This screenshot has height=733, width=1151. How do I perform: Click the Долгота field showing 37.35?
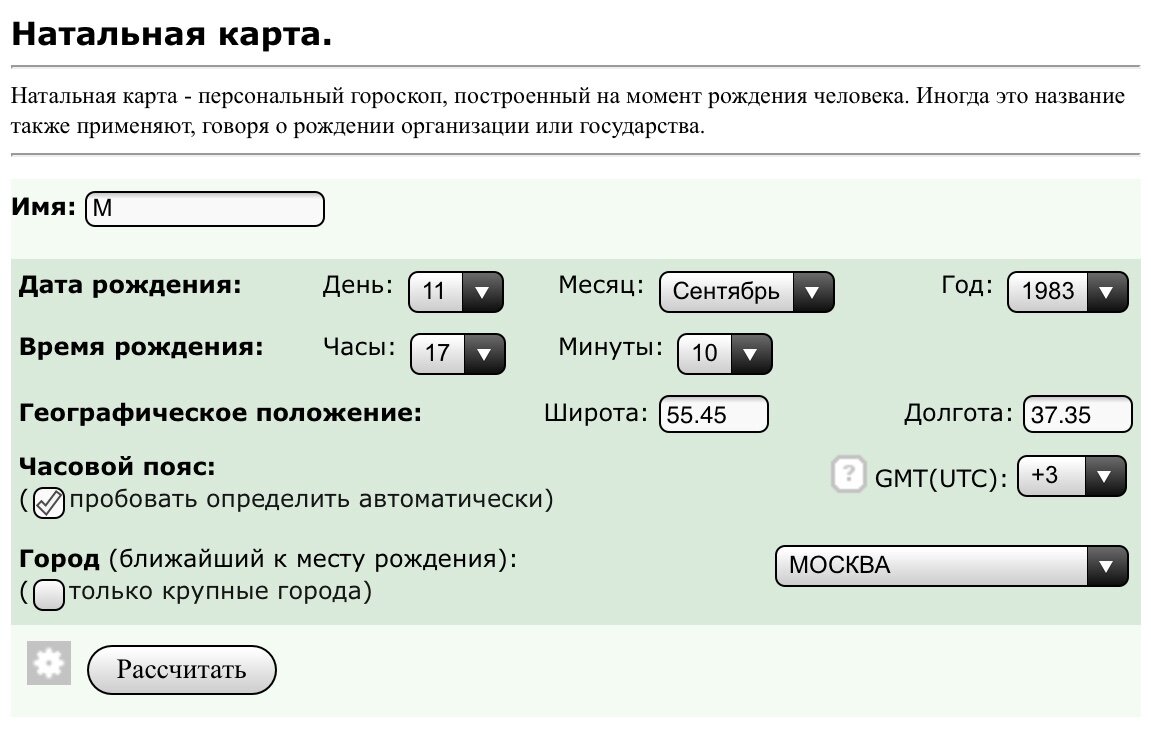1078,413
